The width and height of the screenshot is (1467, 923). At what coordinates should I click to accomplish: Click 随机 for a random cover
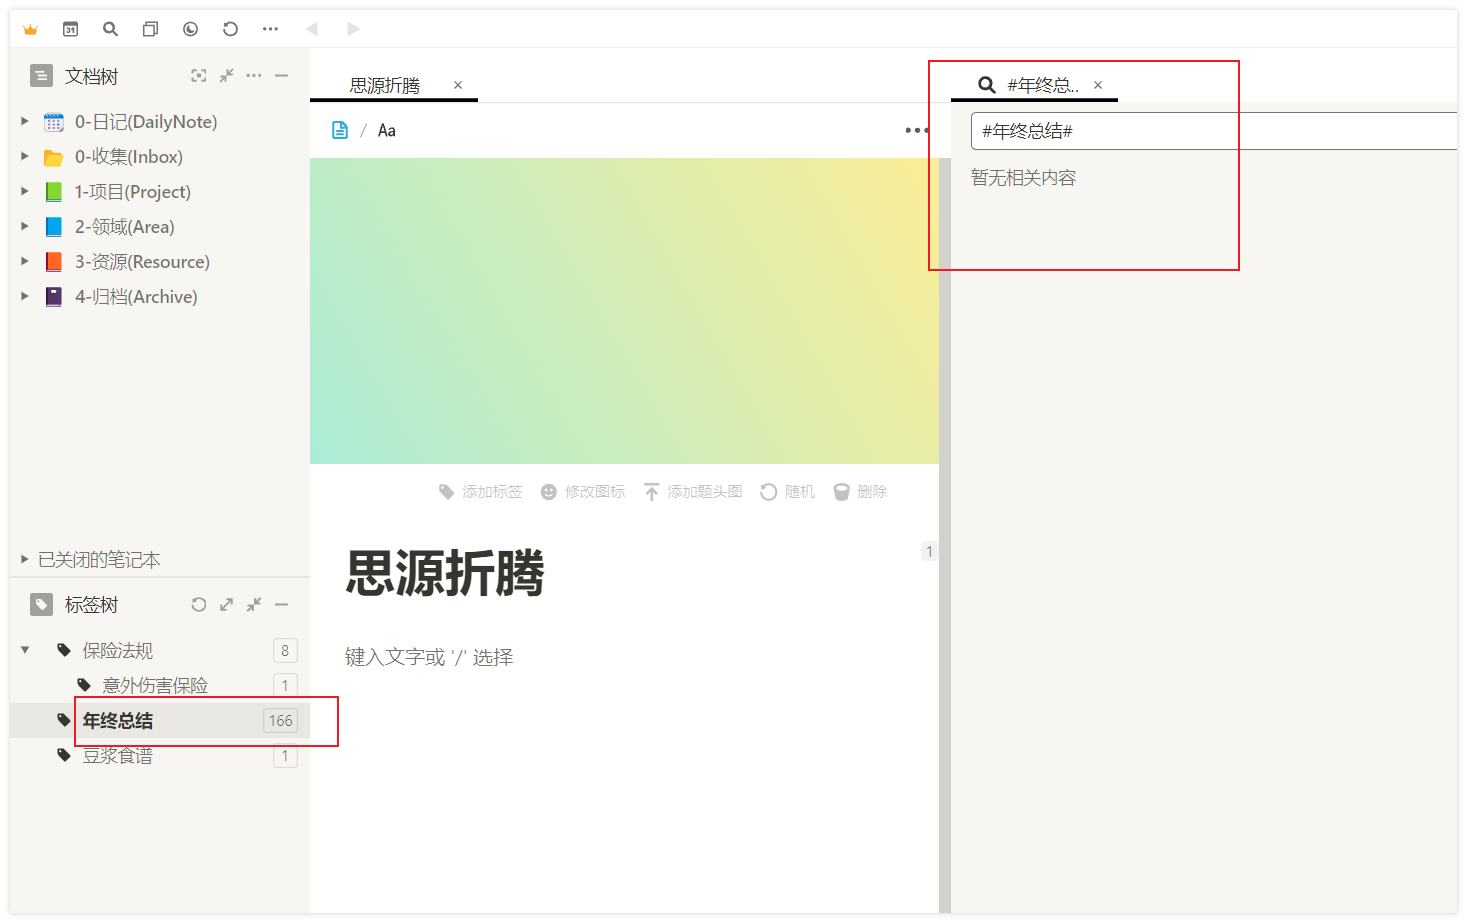[x=788, y=492]
